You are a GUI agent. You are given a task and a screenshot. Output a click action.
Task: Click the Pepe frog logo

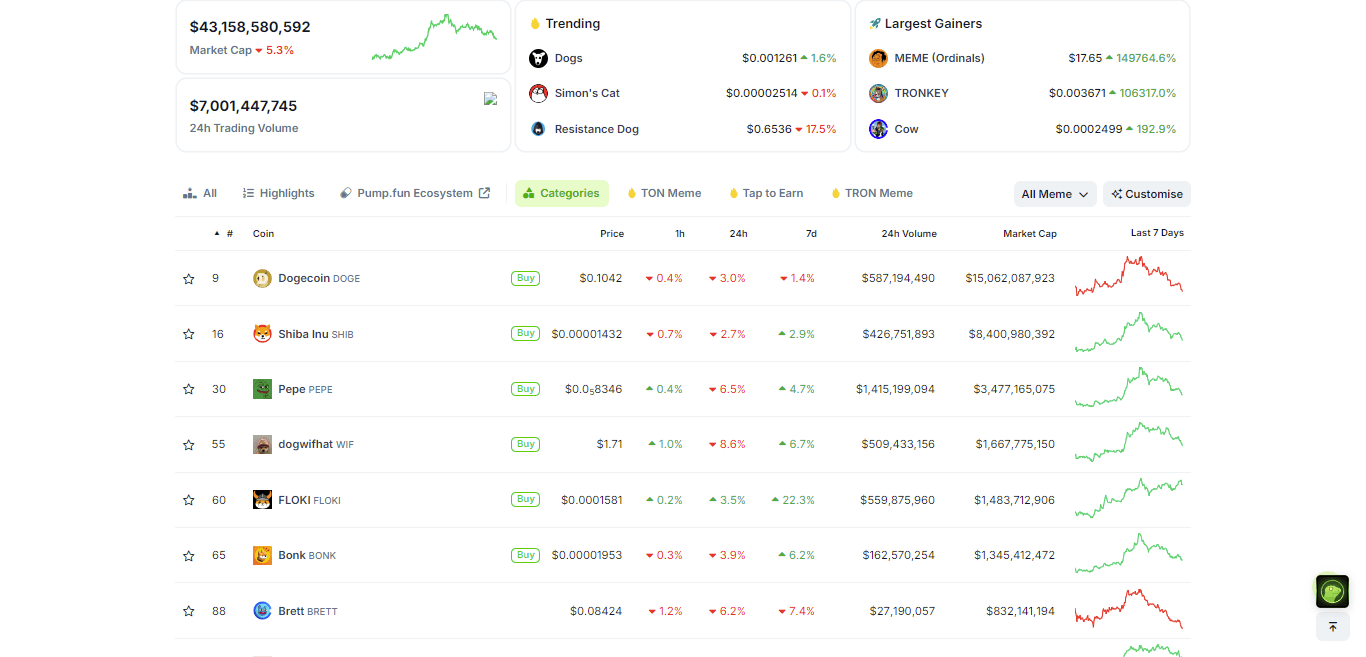pyautogui.click(x=262, y=389)
